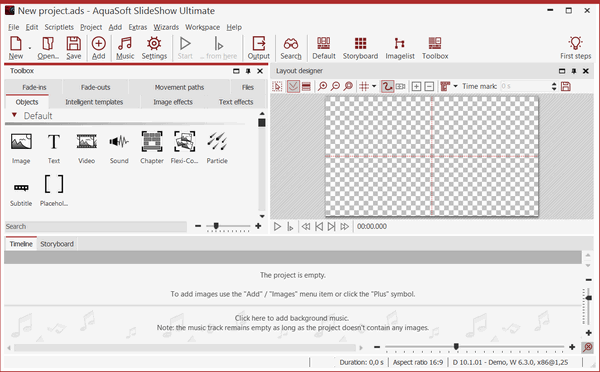Rewind preview playback
This screenshot has height=372, width=600.
pyautogui.click(x=306, y=227)
